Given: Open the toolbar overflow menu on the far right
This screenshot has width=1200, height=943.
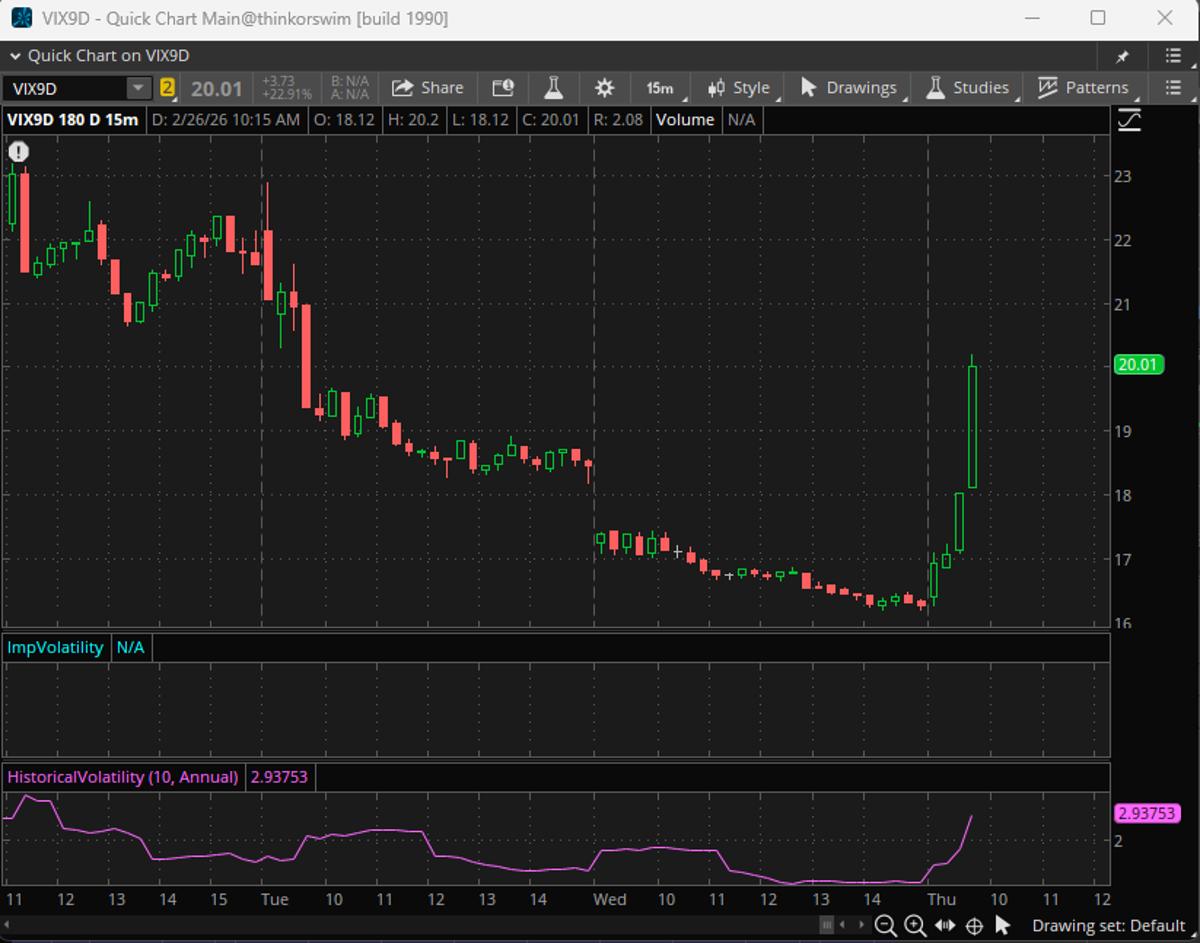Looking at the screenshot, I should click(1173, 88).
